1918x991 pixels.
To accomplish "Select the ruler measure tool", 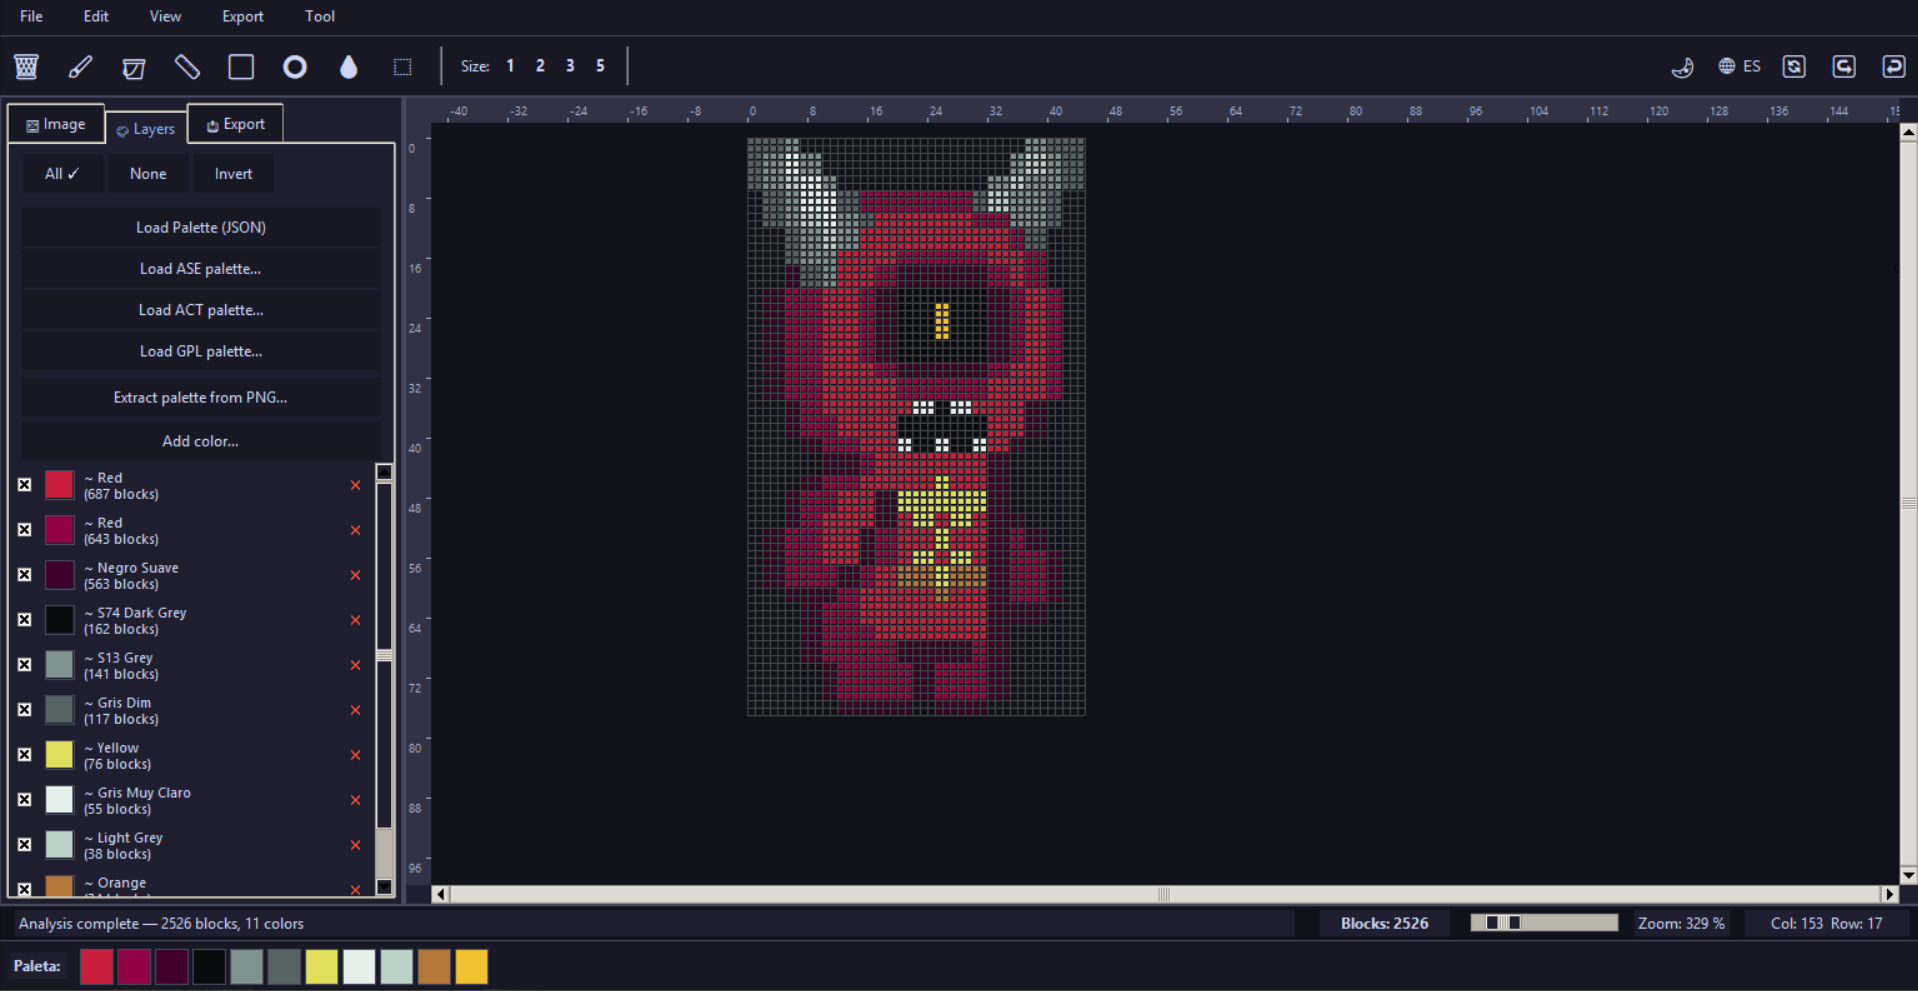I will point(187,66).
